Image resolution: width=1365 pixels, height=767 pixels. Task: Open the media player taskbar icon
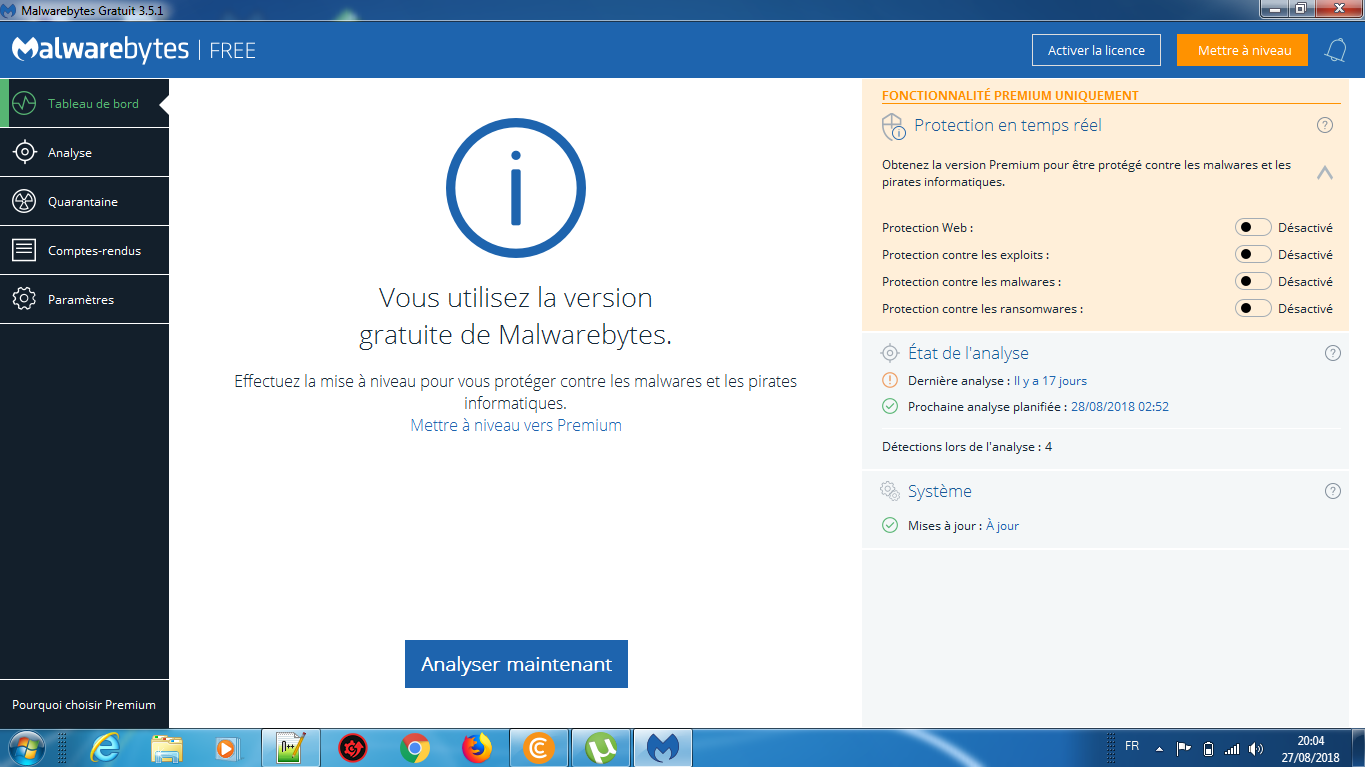pos(228,747)
